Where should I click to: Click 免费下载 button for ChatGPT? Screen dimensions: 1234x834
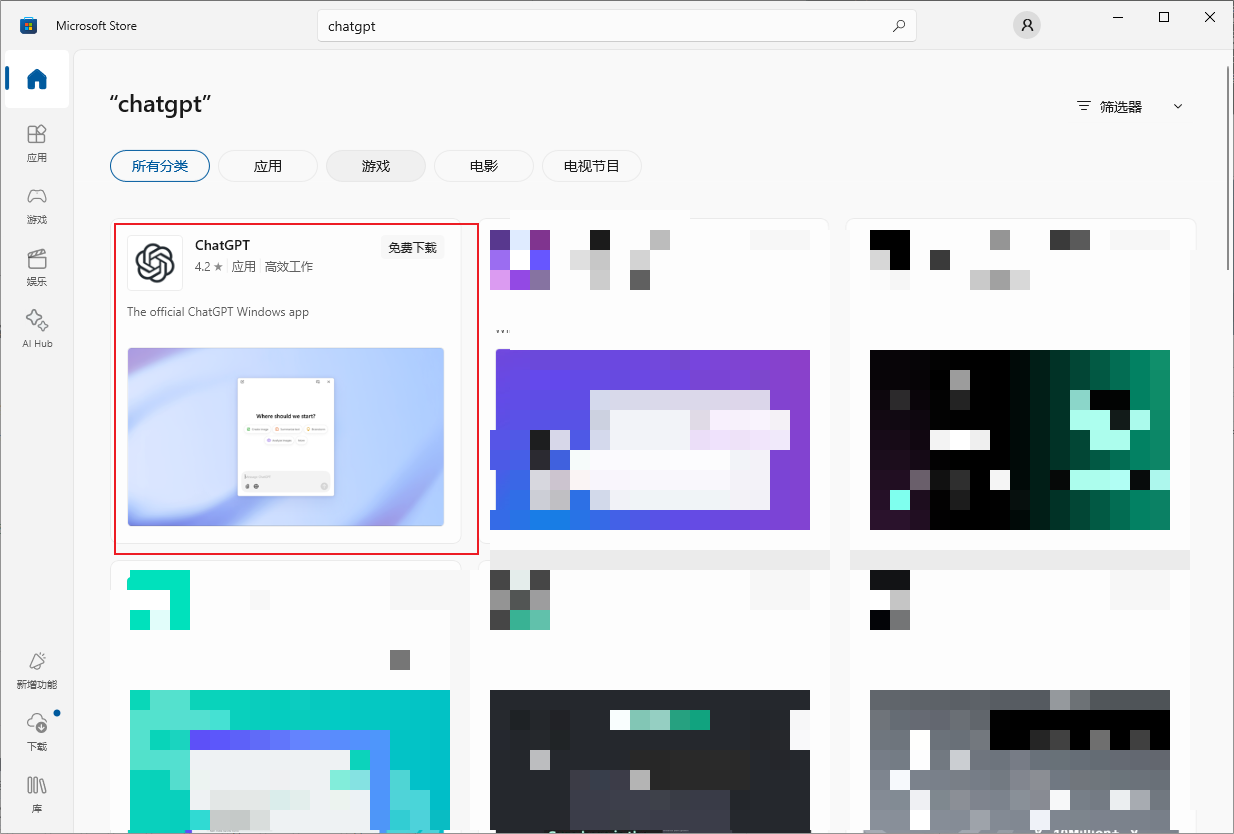click(412, 248)
